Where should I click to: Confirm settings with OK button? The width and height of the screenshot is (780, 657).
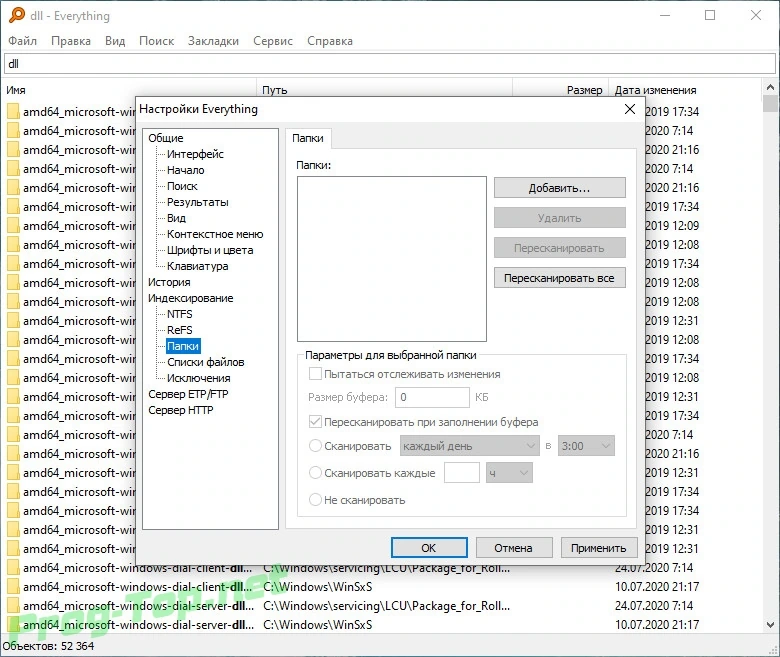(429, 548)
